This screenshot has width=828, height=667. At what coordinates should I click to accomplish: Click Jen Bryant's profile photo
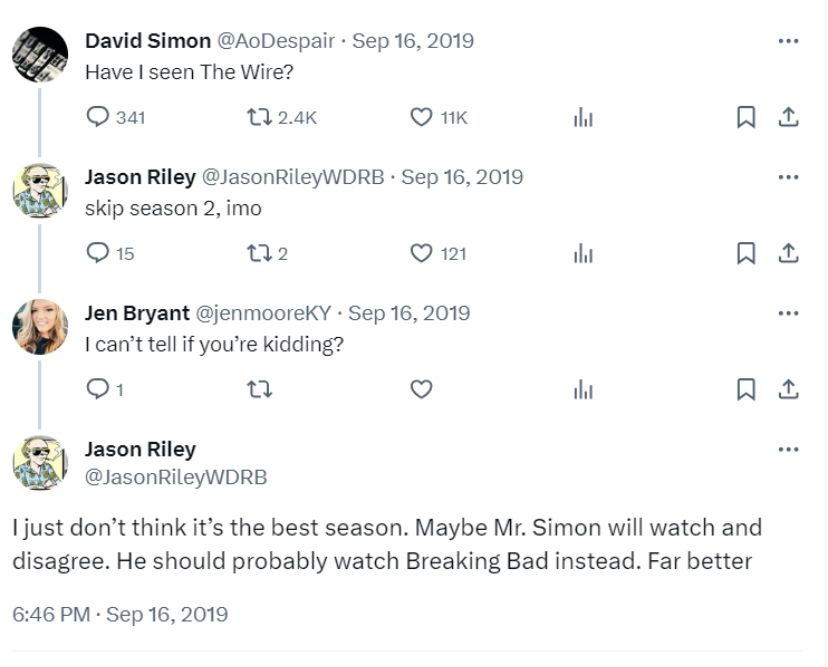point(40,326)
